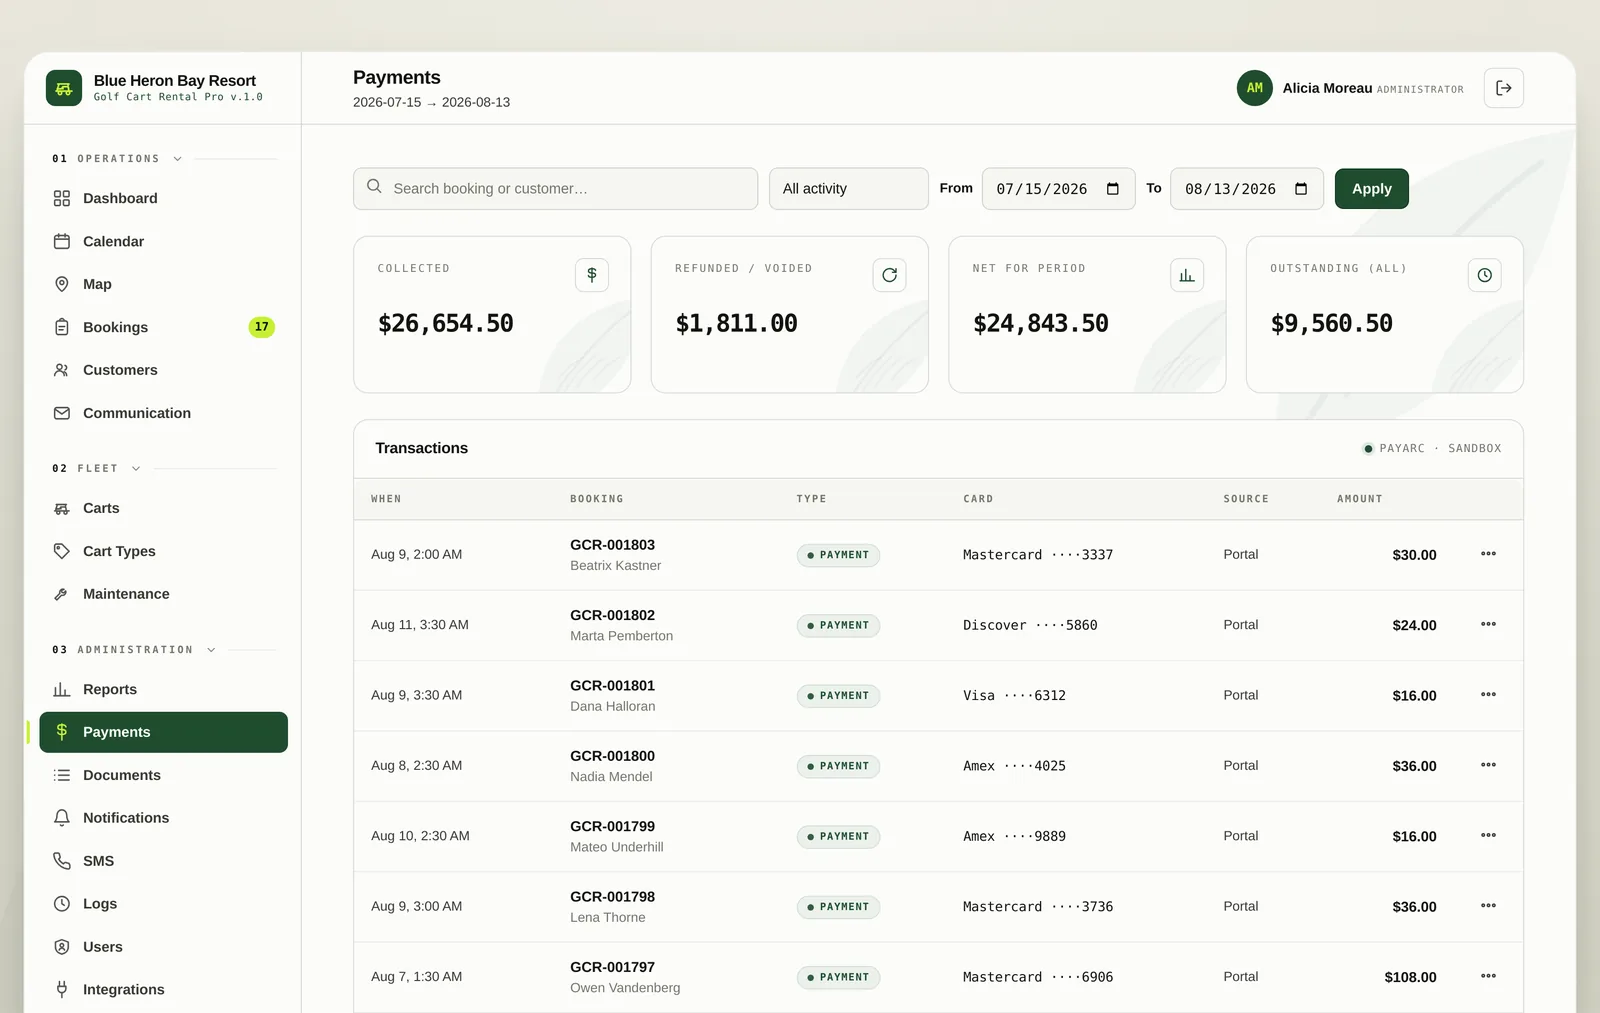Viewport: 1600px width, 1013px height.
Task: Click the logout icon button
Action: tap(1503, 88)
